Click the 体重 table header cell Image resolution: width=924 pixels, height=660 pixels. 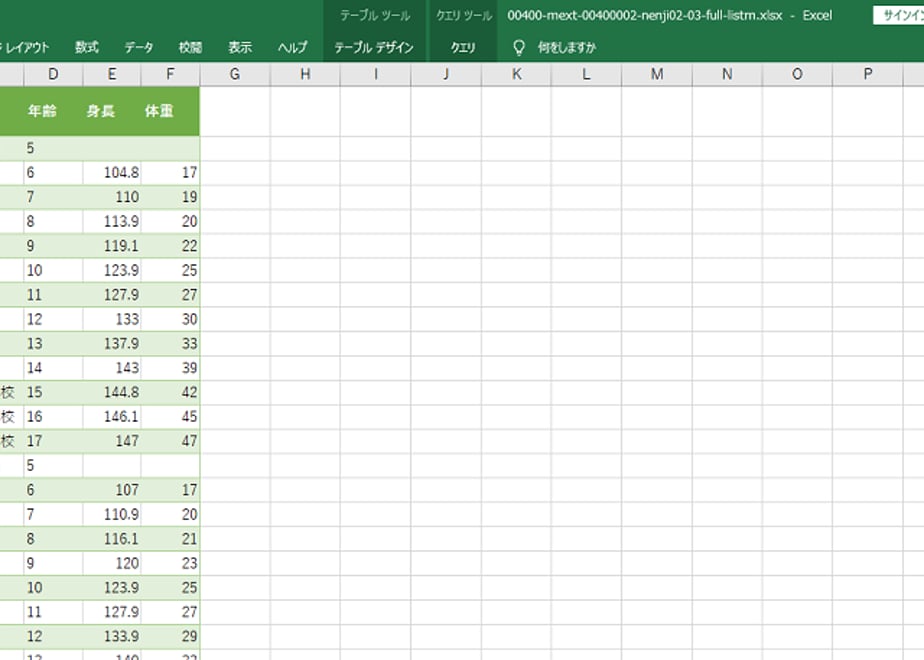pyautogui.click(x=170, y=111)
